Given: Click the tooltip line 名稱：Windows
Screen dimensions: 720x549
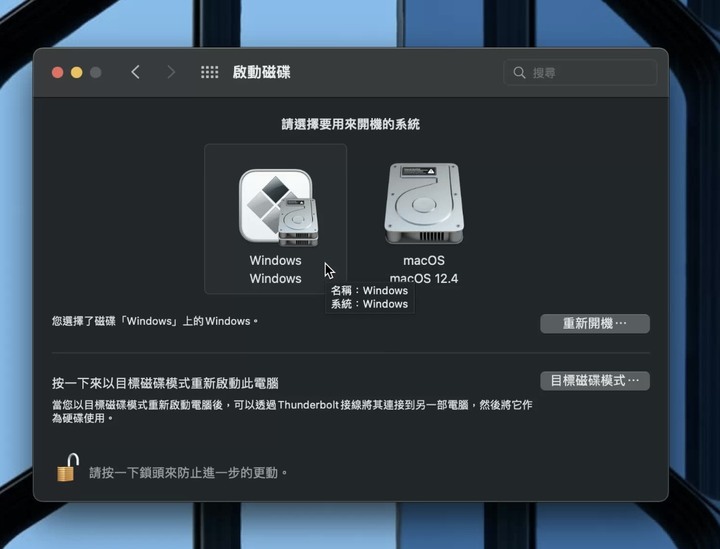Looking at the screenshot, I should pyautogui.click(x=369, y=291).
